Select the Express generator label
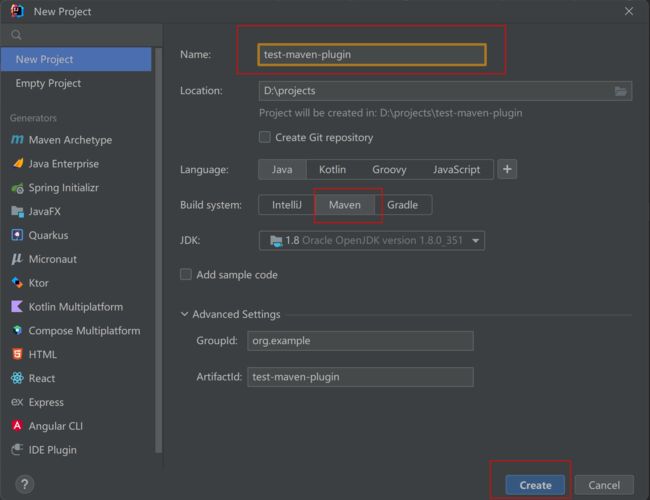Viewport: 650px width, 500px height. pos(46,402)
